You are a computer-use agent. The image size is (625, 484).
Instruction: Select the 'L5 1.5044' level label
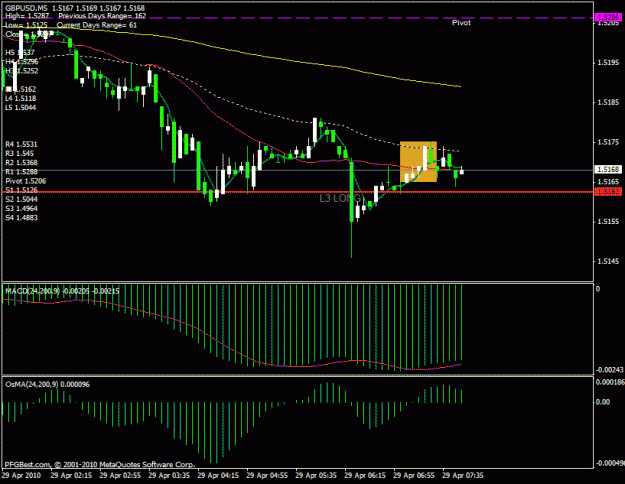21,108
